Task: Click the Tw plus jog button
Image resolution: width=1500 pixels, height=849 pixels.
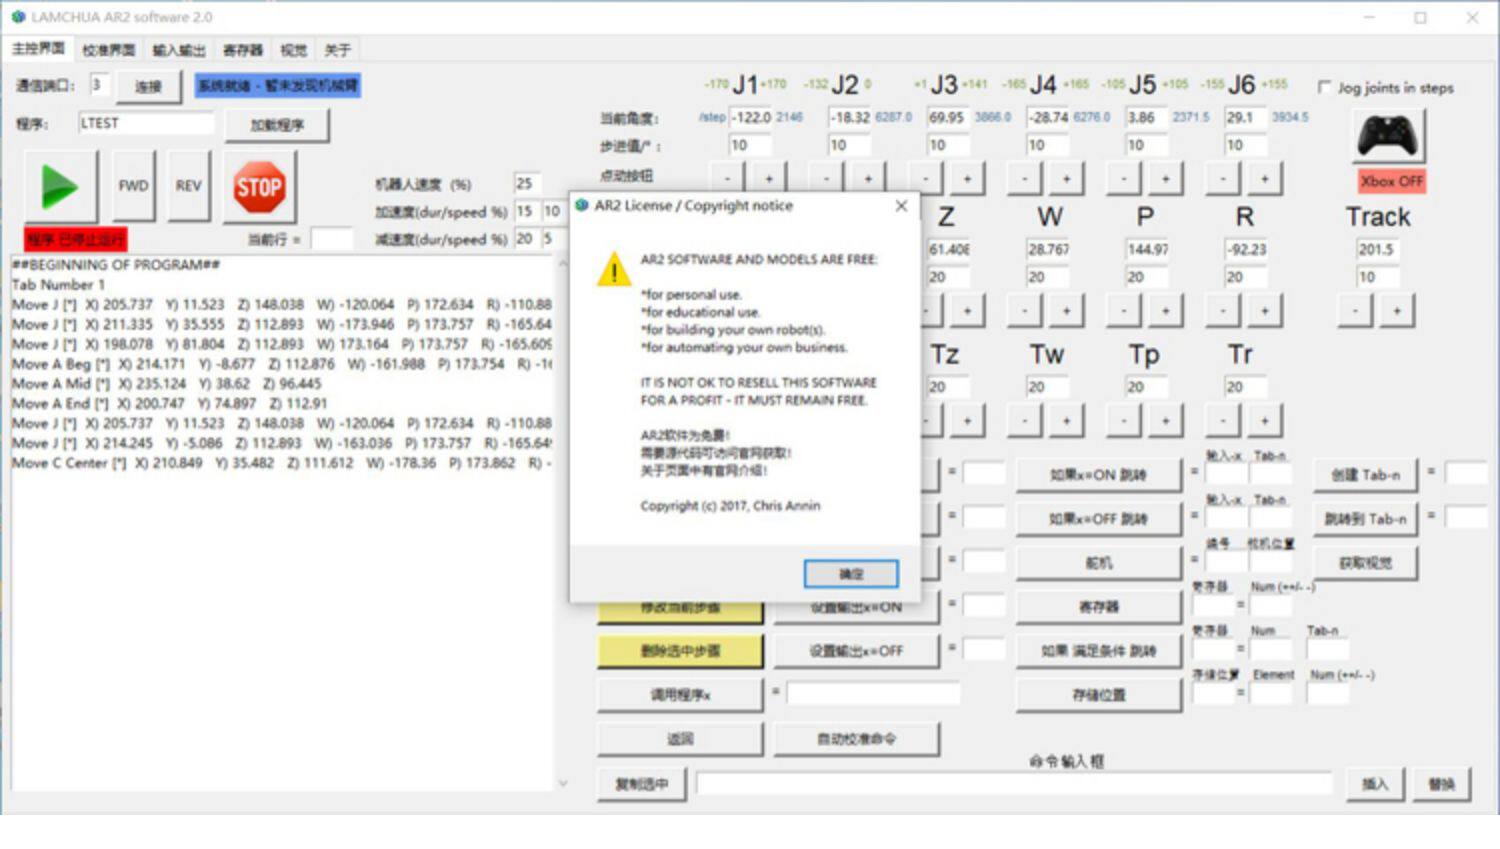Action: point(1066,421)
